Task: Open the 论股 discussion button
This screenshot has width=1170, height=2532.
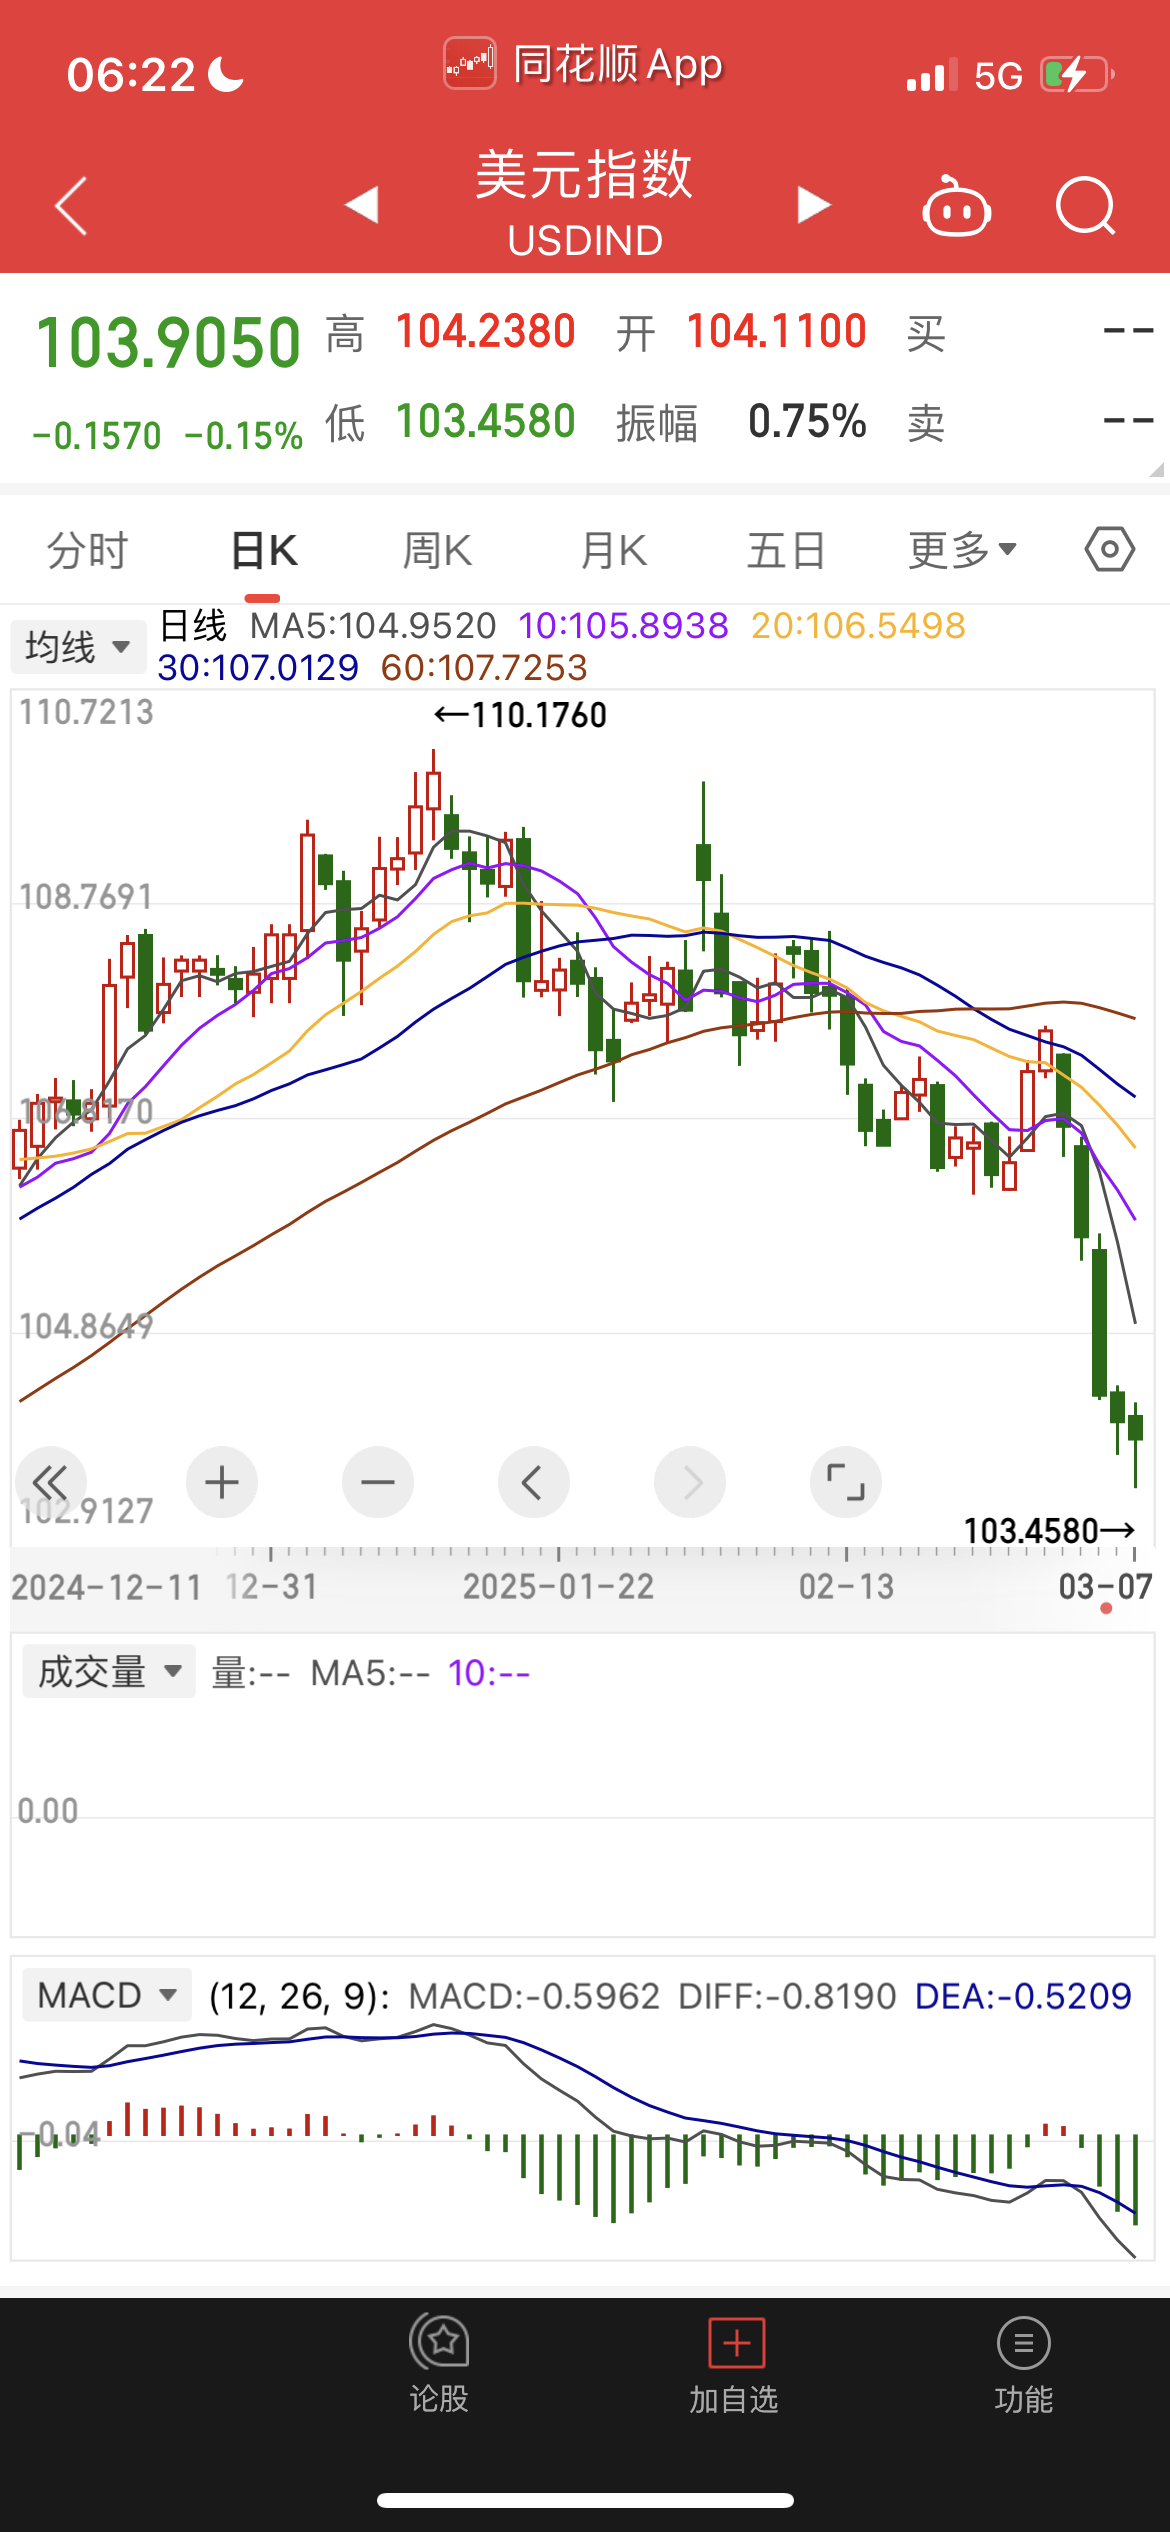Action: [x=439, y=2366]
